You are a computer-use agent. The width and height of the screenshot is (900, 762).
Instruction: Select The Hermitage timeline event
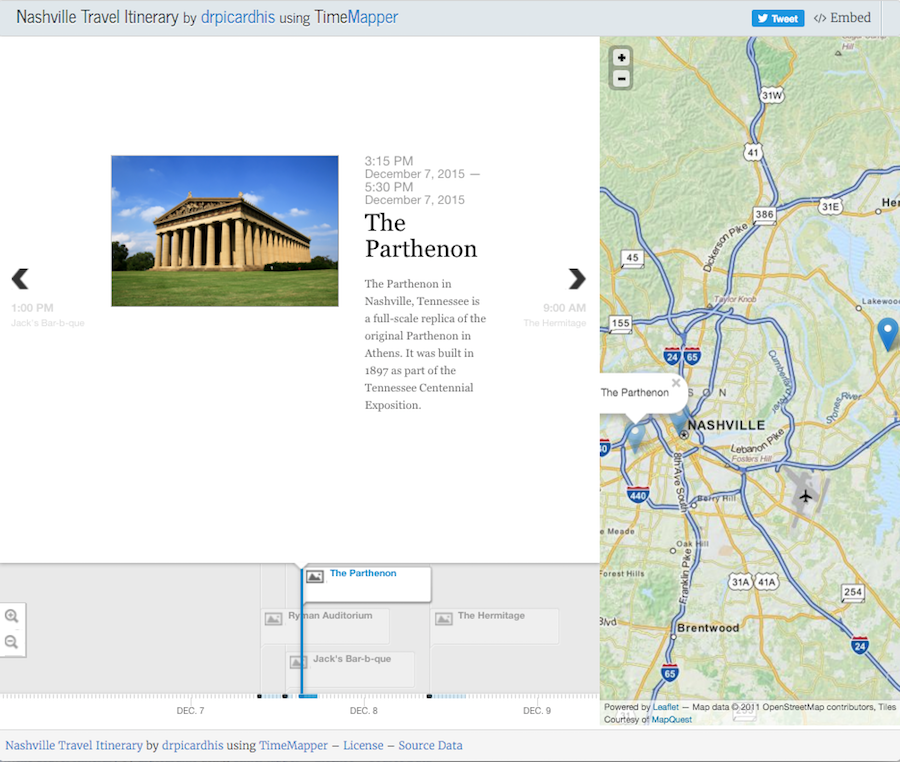pyautogui.click(x=491, y=616)
